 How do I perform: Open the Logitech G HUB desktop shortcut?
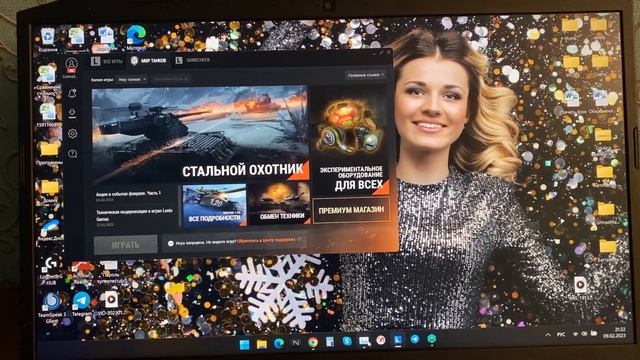click(51, 271)
